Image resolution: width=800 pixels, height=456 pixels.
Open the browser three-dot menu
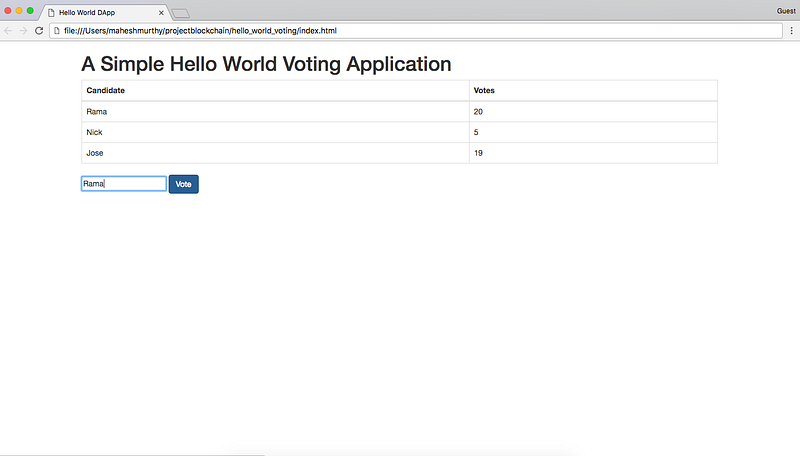click(791, 31)
